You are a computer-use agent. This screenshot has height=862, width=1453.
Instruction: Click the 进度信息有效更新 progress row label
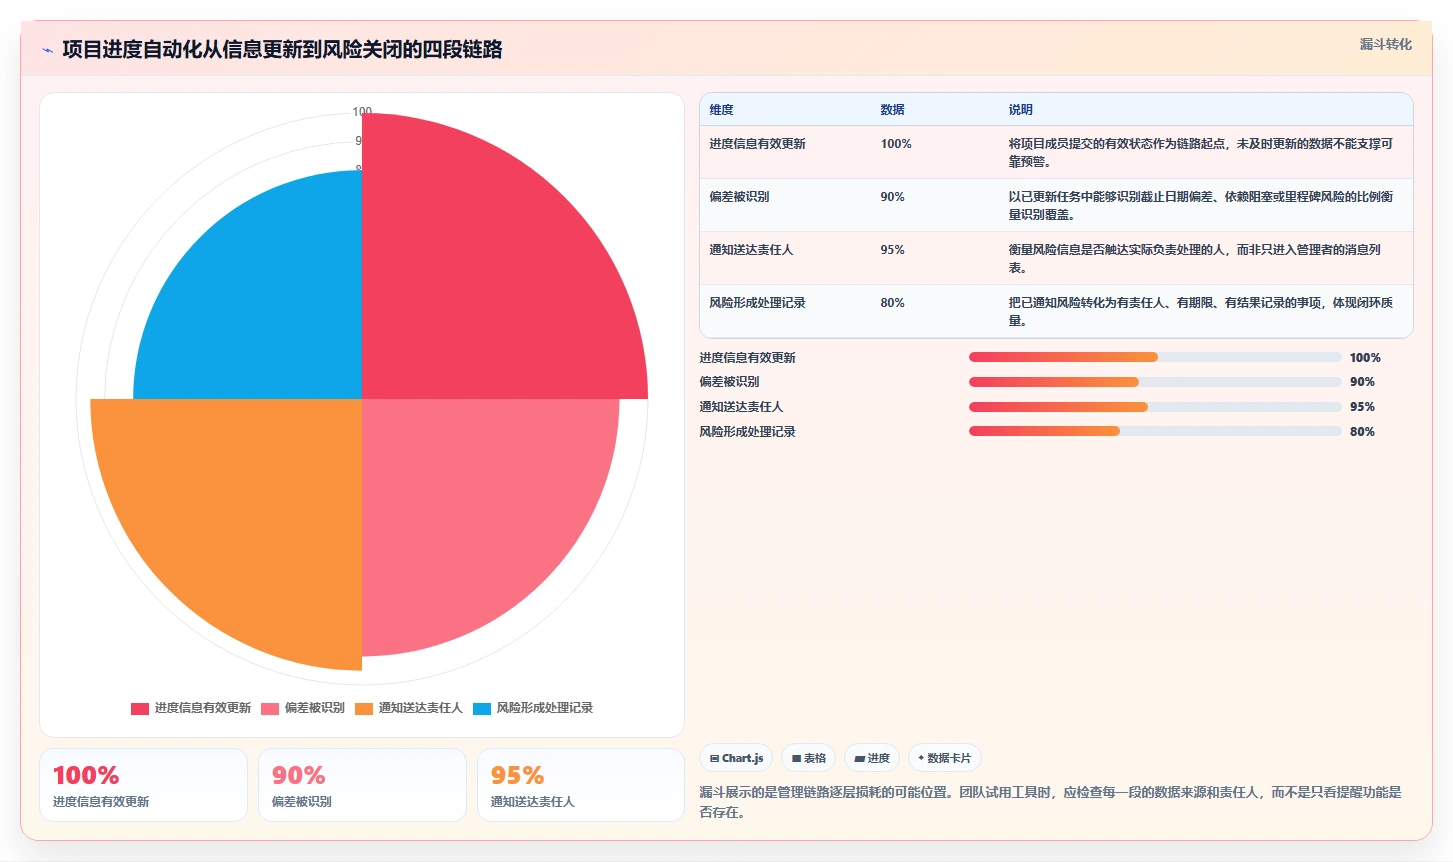(747, 358)
